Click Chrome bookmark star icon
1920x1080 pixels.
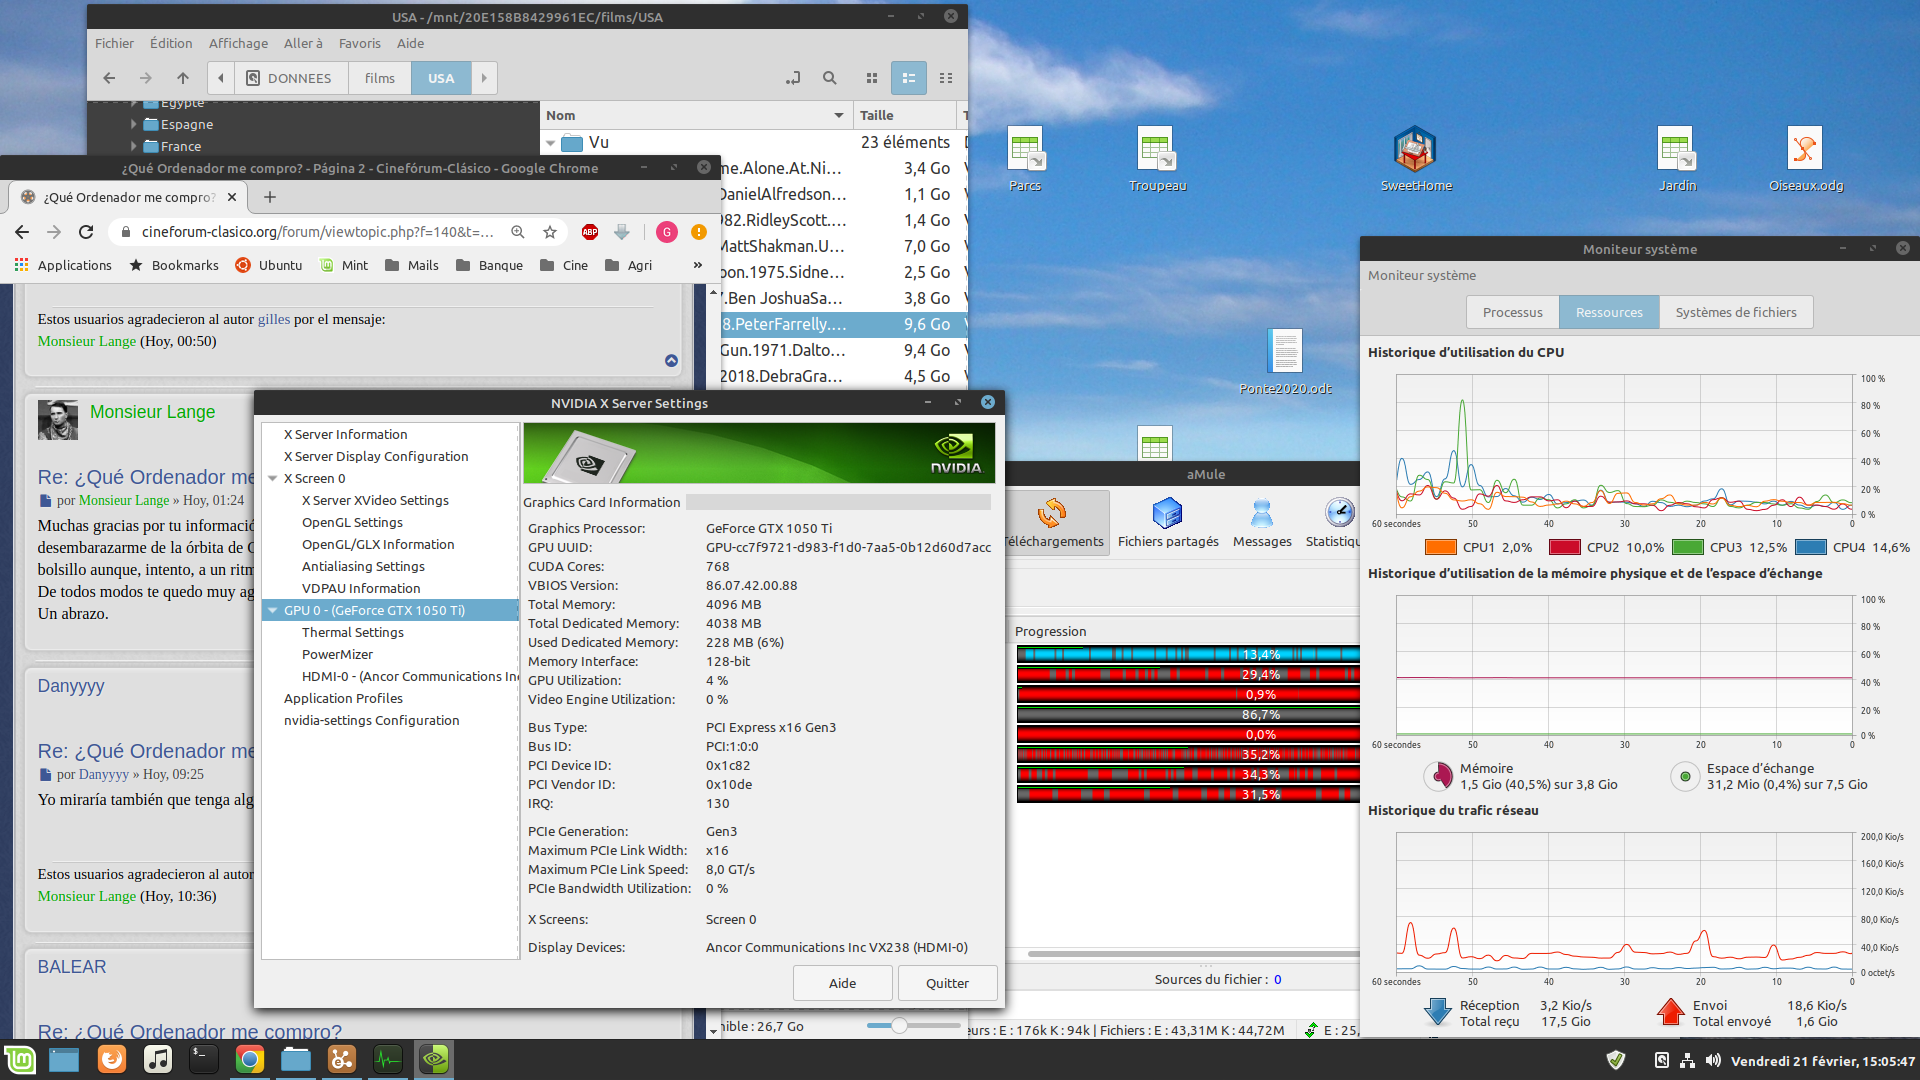(549, 232)
